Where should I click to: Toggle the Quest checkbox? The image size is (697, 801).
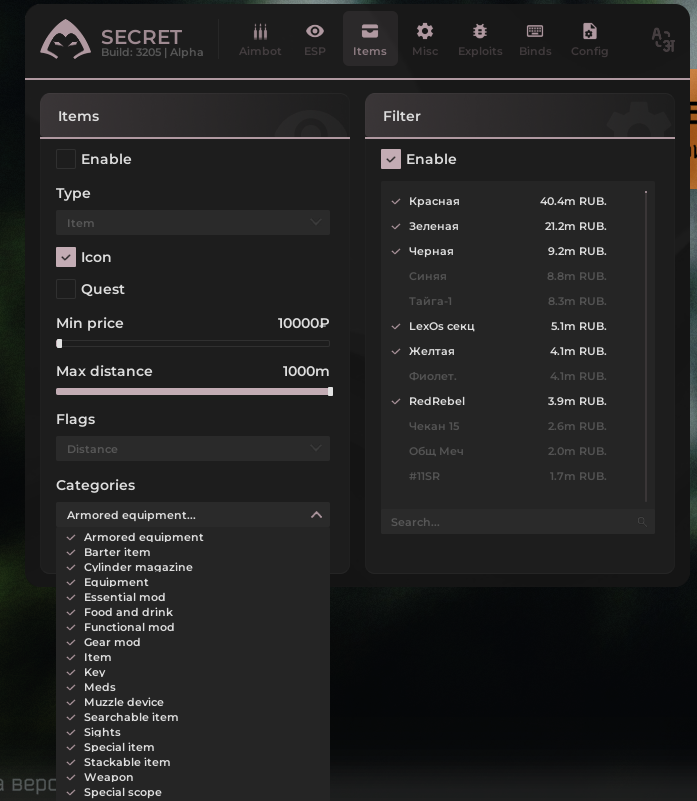point(66,289)
